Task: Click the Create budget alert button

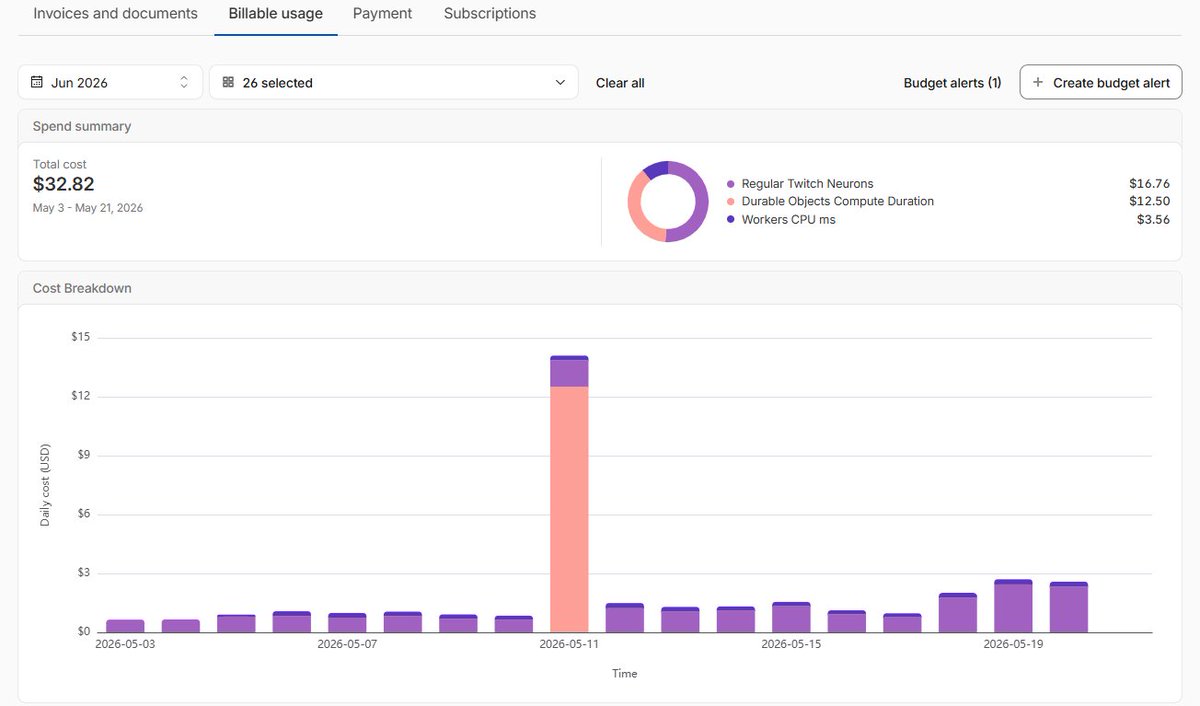Action: [x=1101, y=83]
